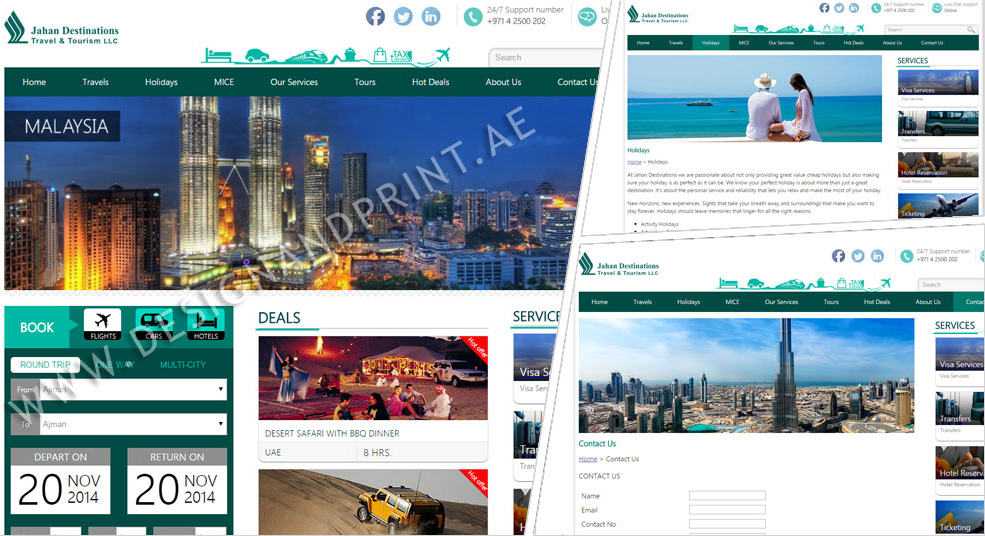
Task: Click the Home breadcrumb link on the Contact Us page
Action: (587, 459)
